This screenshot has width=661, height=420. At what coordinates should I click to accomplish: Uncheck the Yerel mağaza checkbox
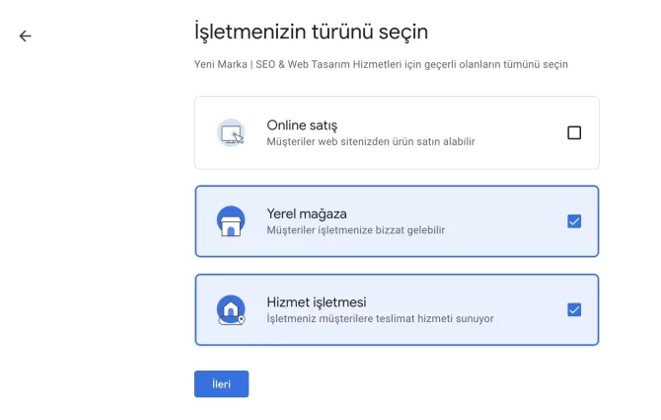click(574, 221)
